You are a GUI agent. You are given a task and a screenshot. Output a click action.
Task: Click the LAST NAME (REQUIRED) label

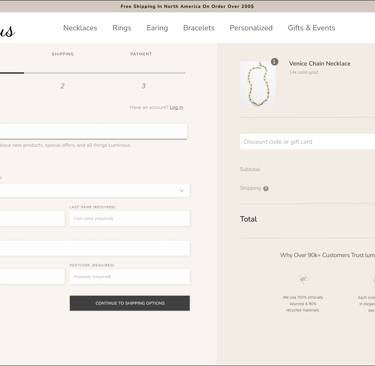pyautogui.click(x=92, y=207)
